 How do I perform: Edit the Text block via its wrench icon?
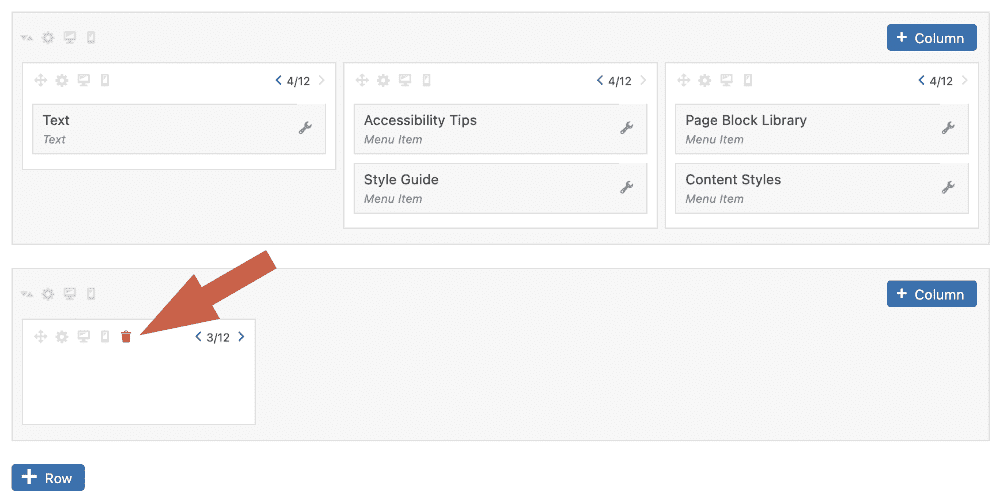click(306, 128)
